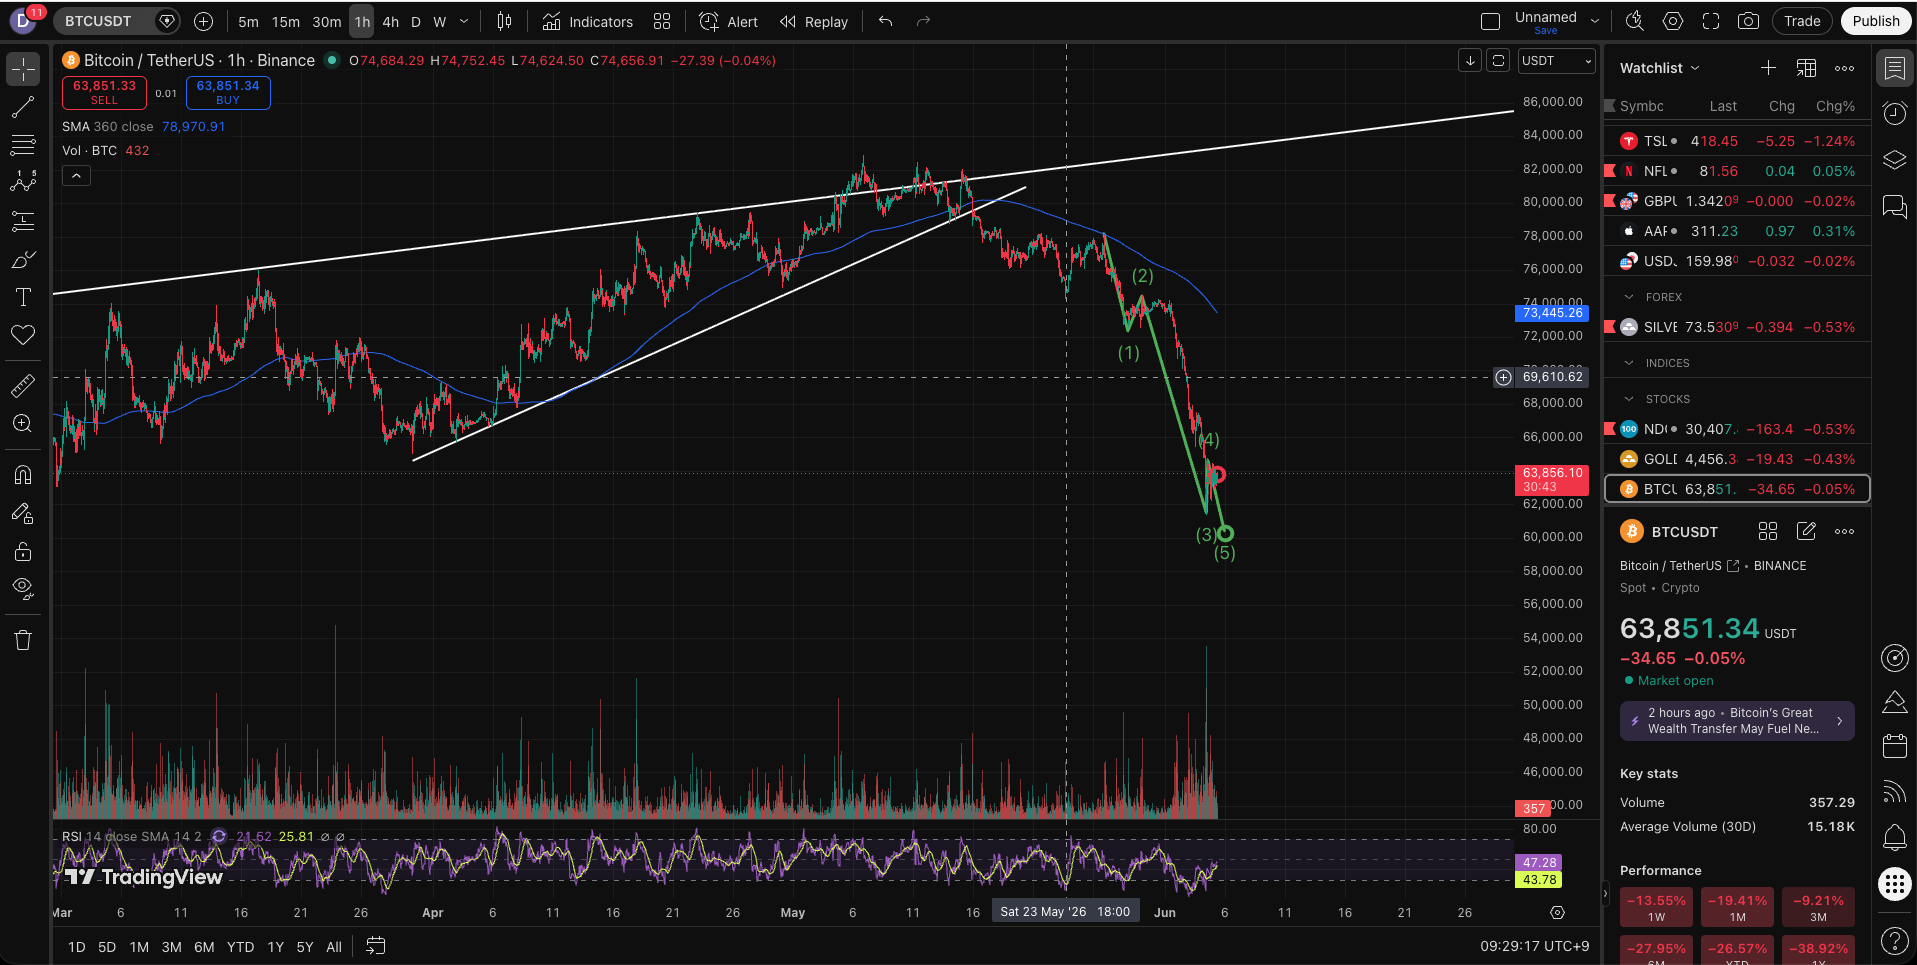Viewport: 1917px width, 965px height.
Task: Create an Alert
Action: (729, 21)
